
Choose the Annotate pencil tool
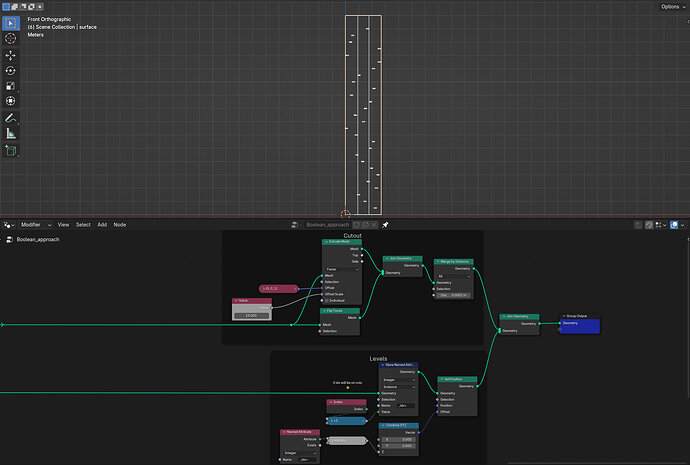(11, 118)
